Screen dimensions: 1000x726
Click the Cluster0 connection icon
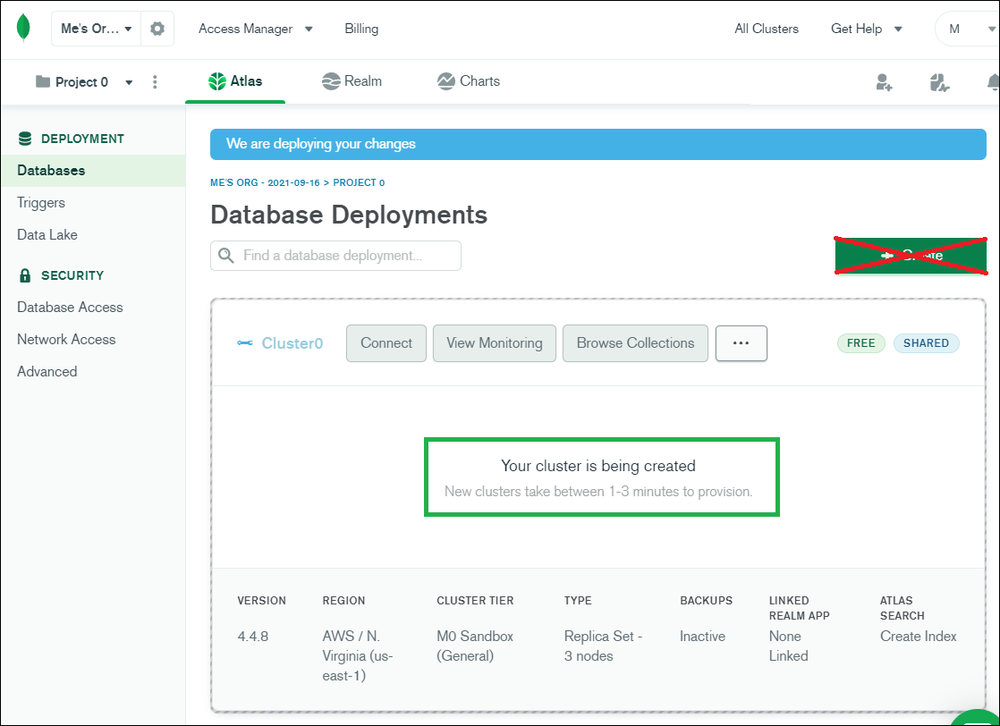coord(245,343)
